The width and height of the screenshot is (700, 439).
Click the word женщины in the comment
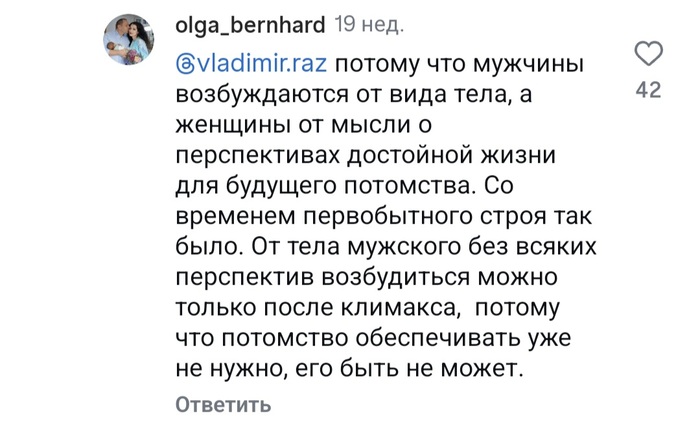pos(233,125)
